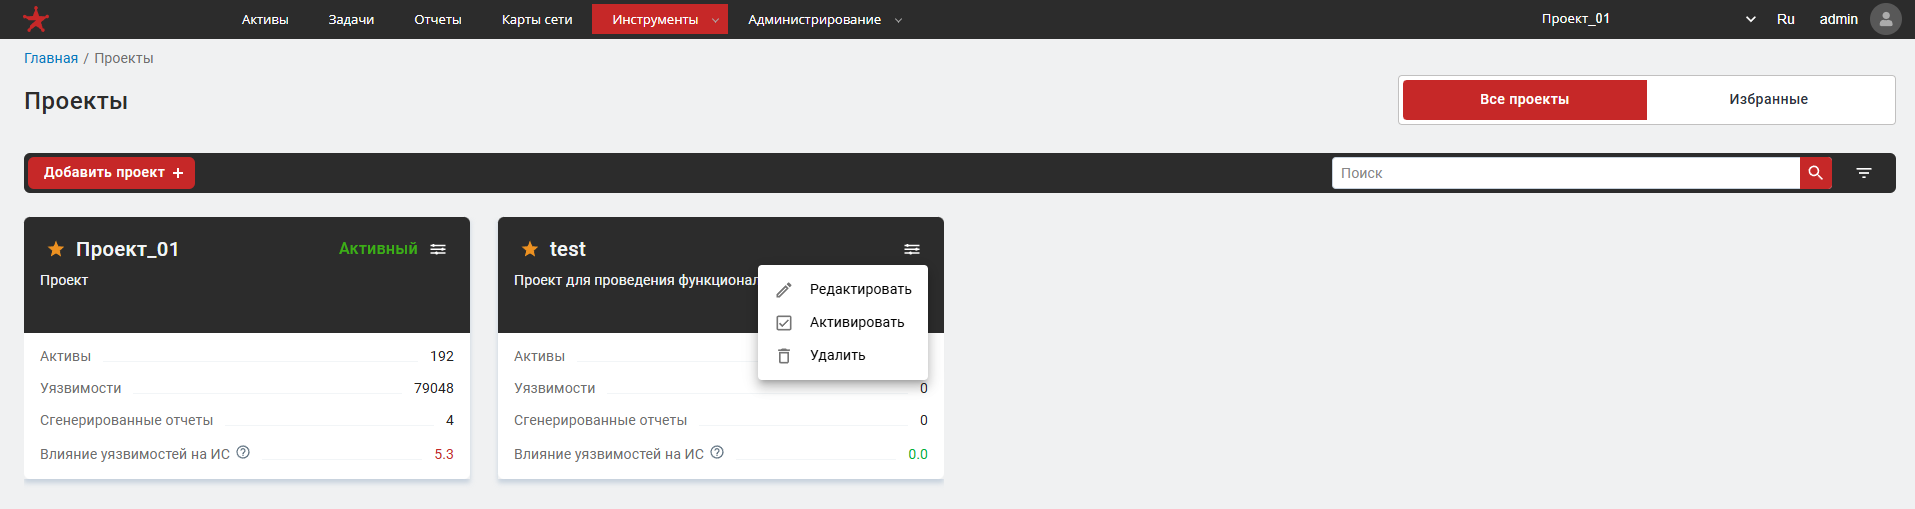The height and width of the screenshot is (509, 1915).
Task: Click the Активы value 192
Action: (442, 356)
